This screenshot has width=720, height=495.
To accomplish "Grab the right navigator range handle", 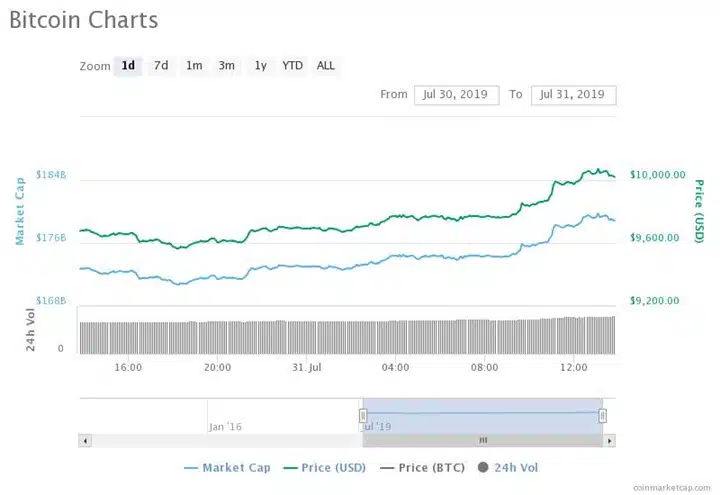I will point(602,416).
